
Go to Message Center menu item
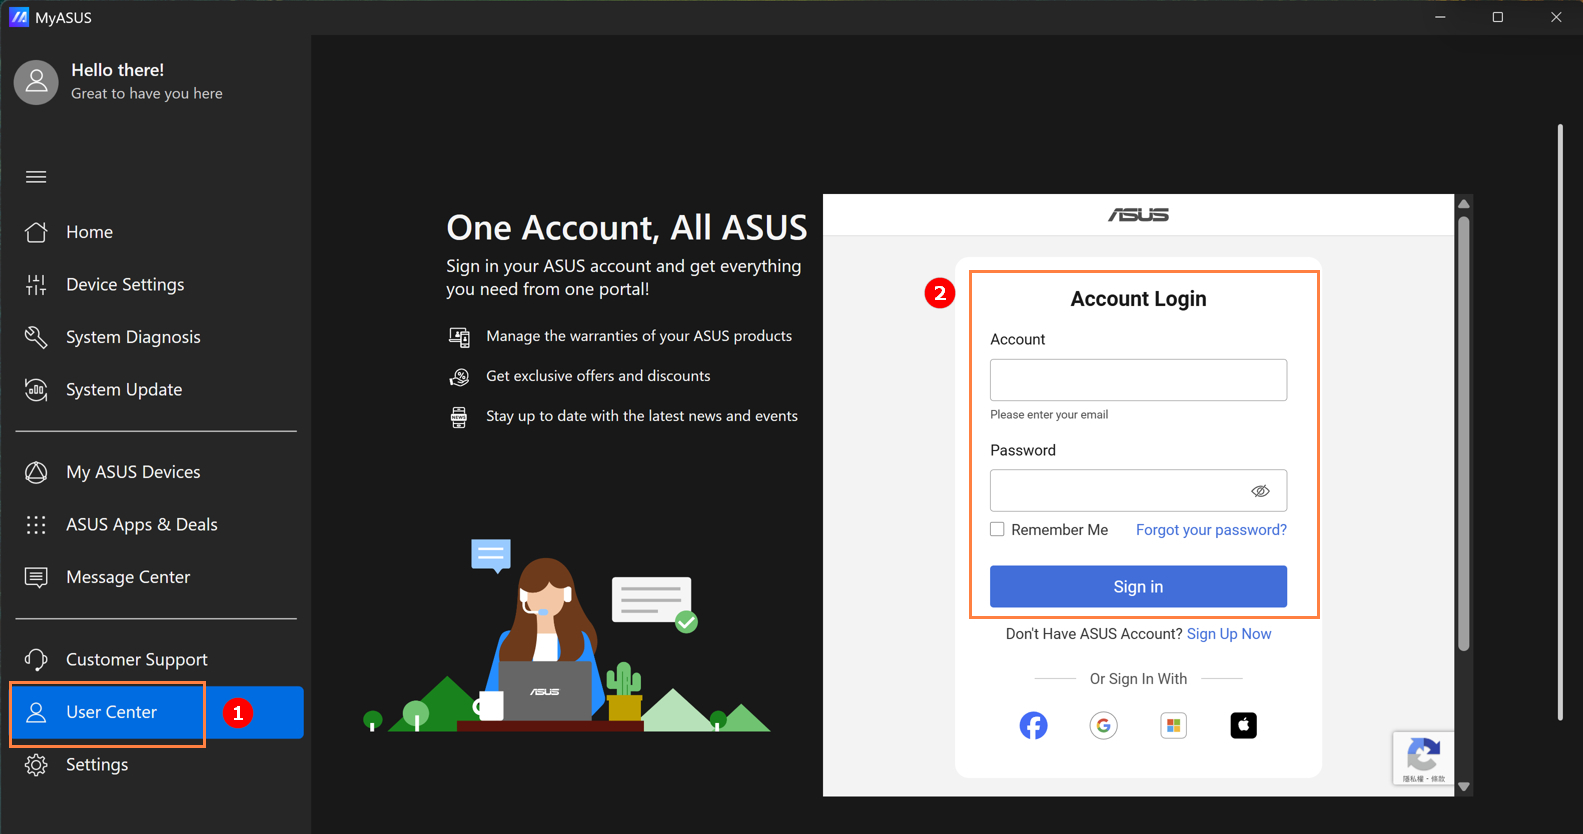click(x=127, y=577)
